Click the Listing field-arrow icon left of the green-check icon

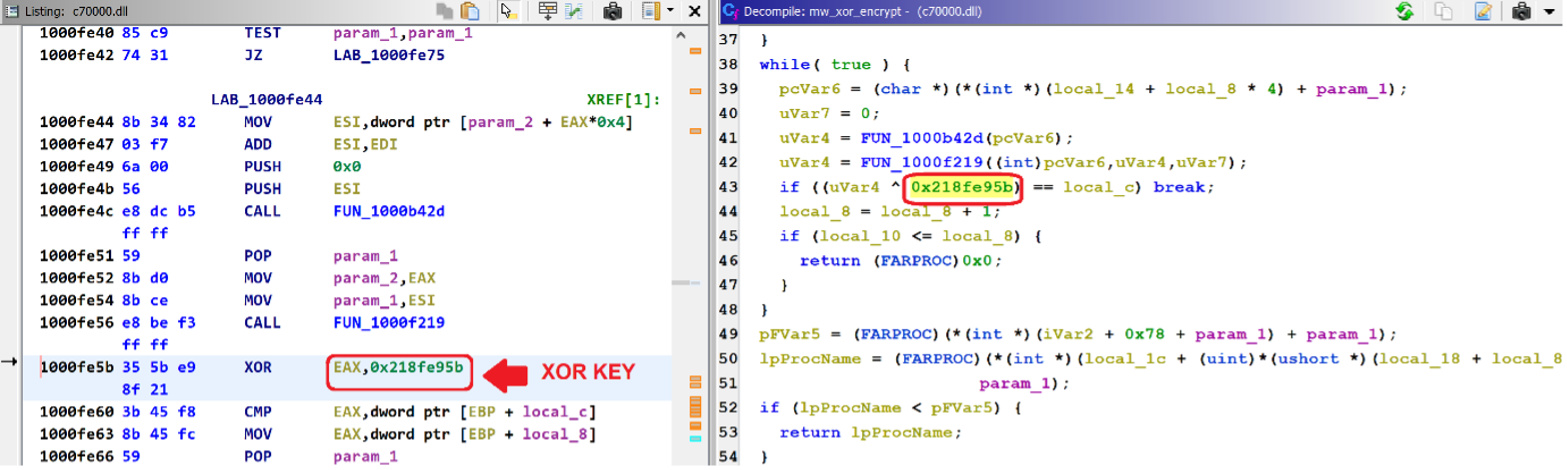click(548, 12)
